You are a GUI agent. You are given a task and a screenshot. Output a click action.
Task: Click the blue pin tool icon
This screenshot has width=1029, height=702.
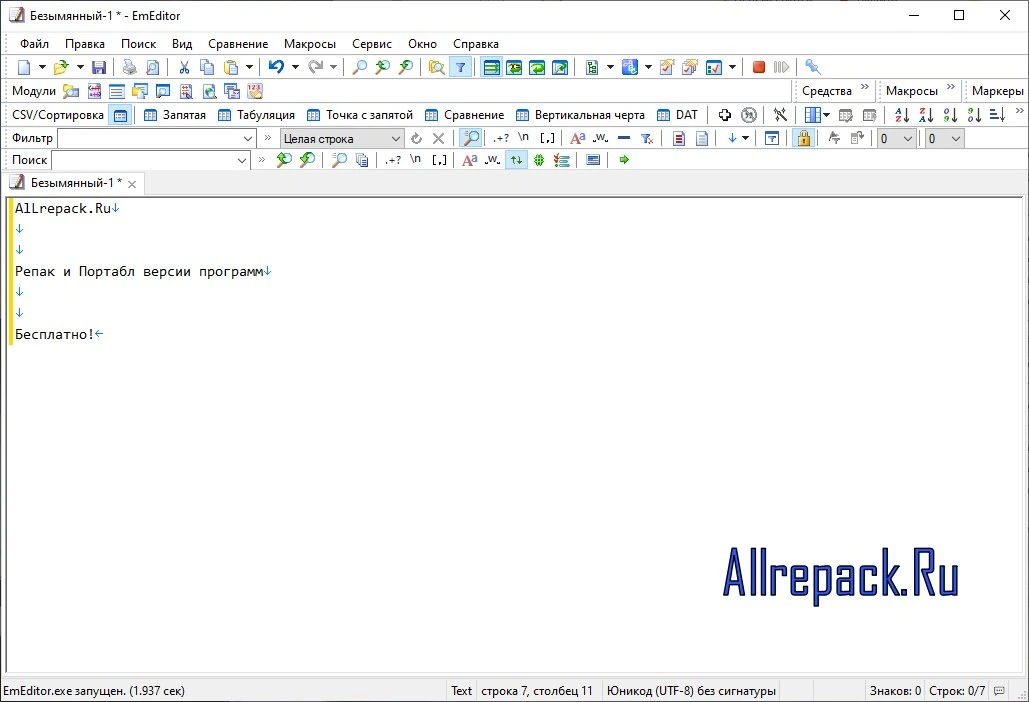[812, 67]
